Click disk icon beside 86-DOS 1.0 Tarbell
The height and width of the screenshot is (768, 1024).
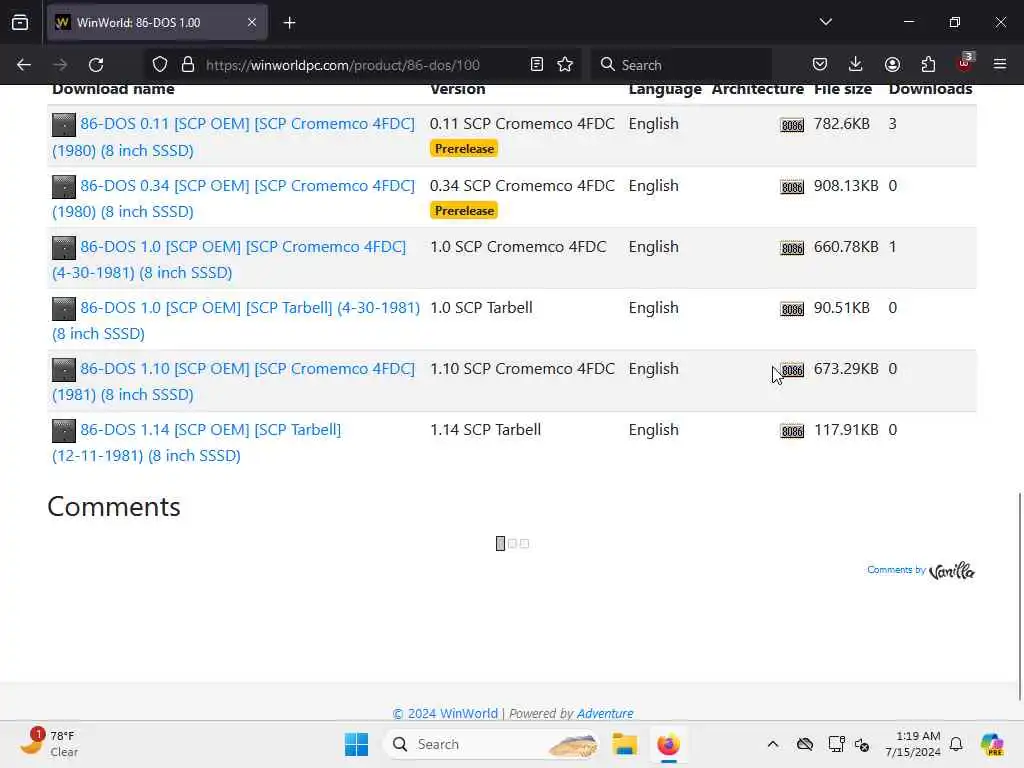64,309
